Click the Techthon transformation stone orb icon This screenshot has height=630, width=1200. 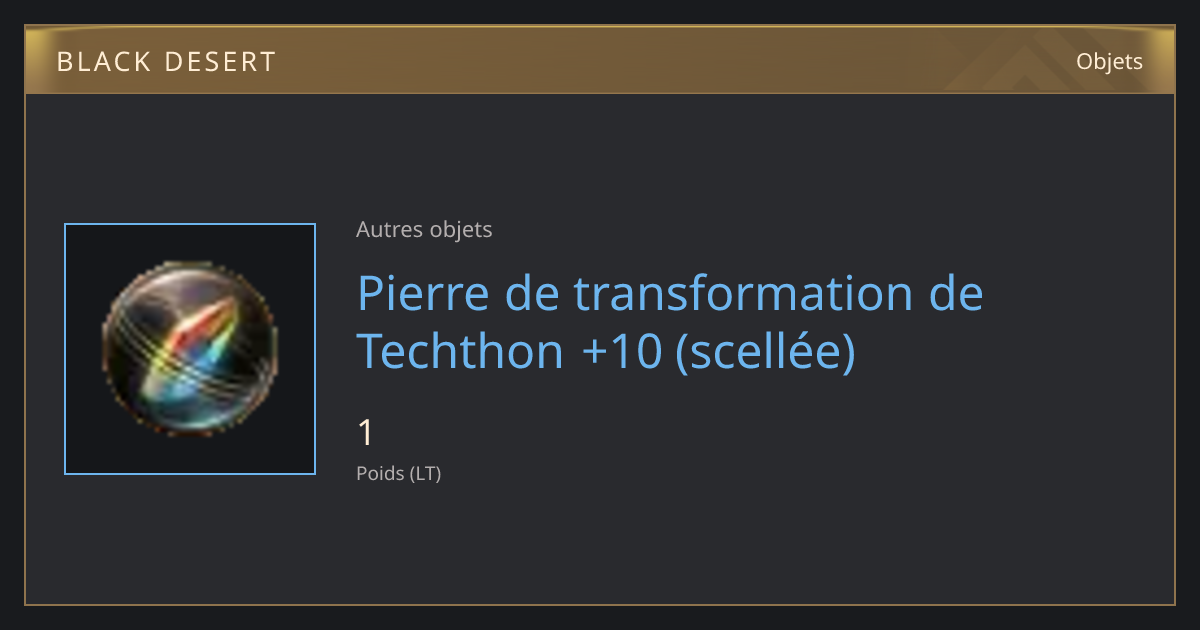click(190, 348)
